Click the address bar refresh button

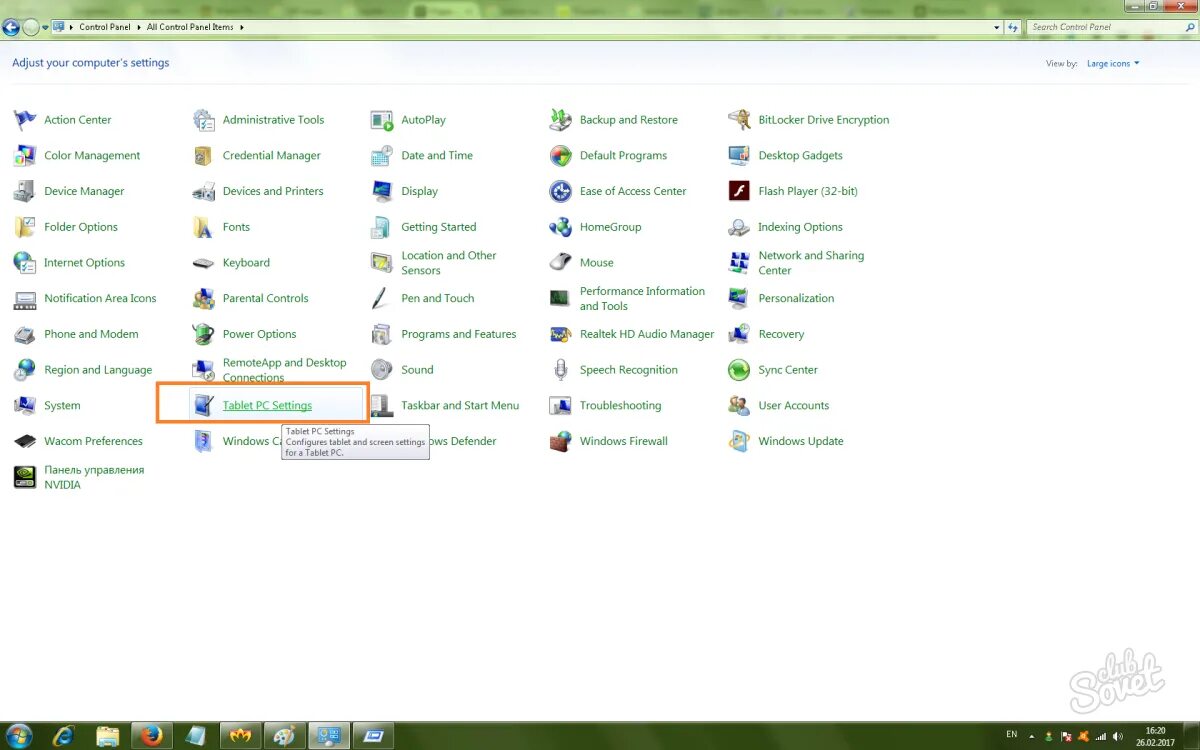coord(1013,27)
